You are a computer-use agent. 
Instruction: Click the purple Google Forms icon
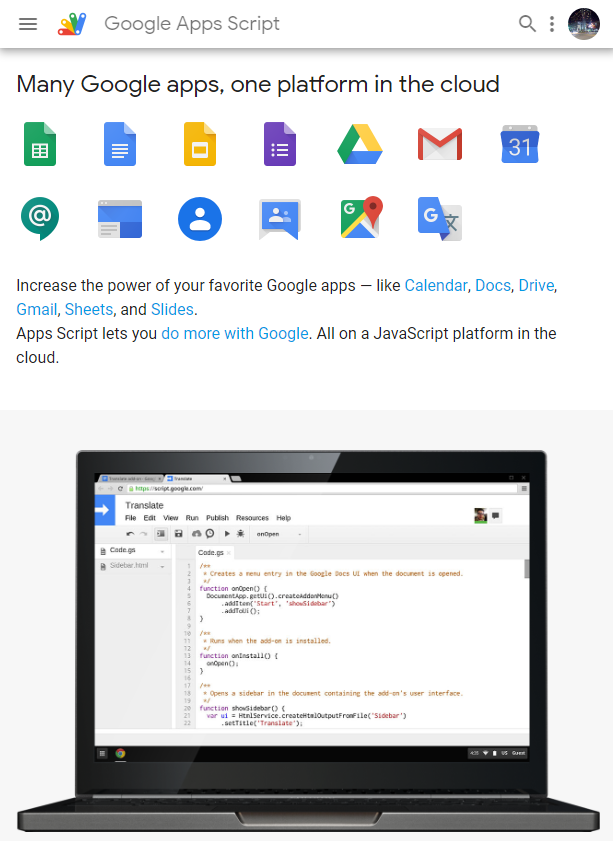pos(279,144)
